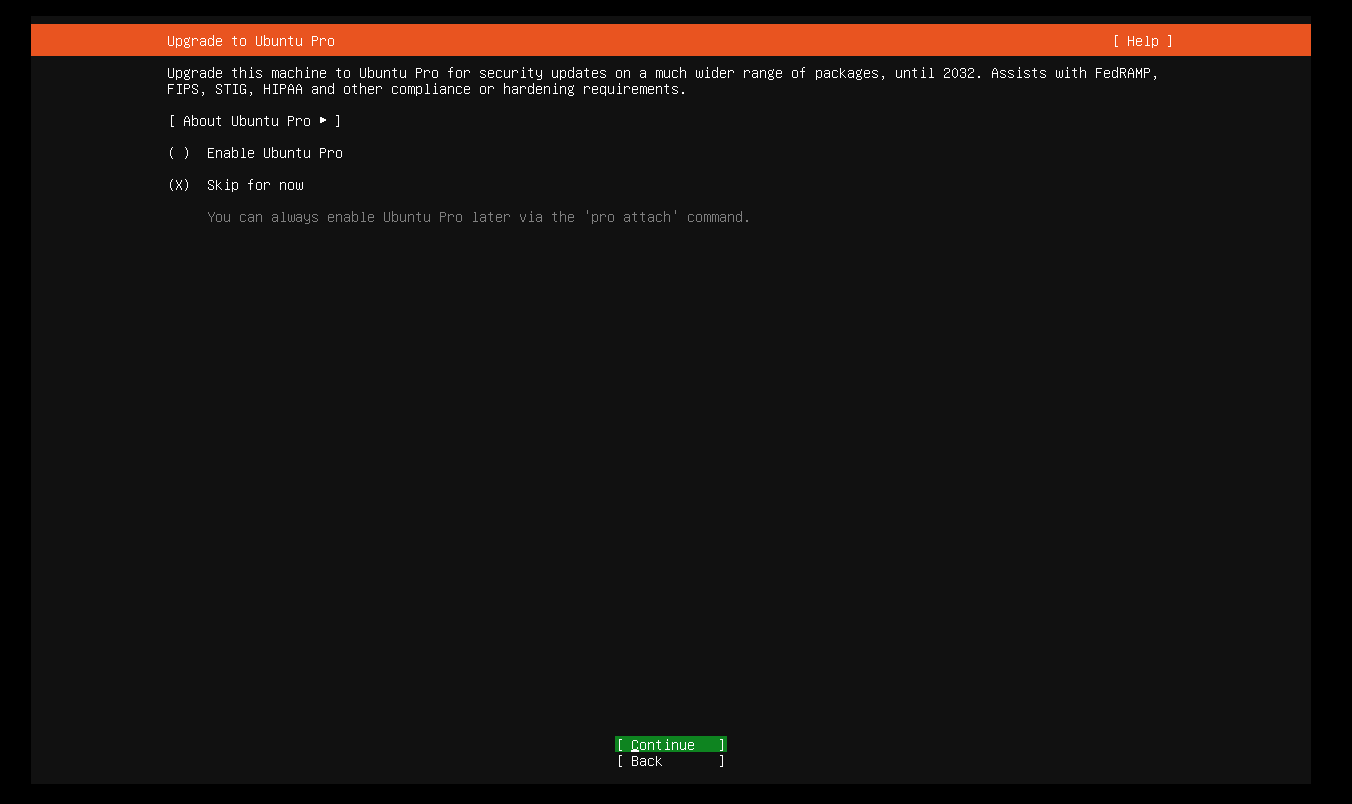This screenshot has height=804, width=1352.
Task: Go to previous screen with Back
Action: tap(671, 761)
